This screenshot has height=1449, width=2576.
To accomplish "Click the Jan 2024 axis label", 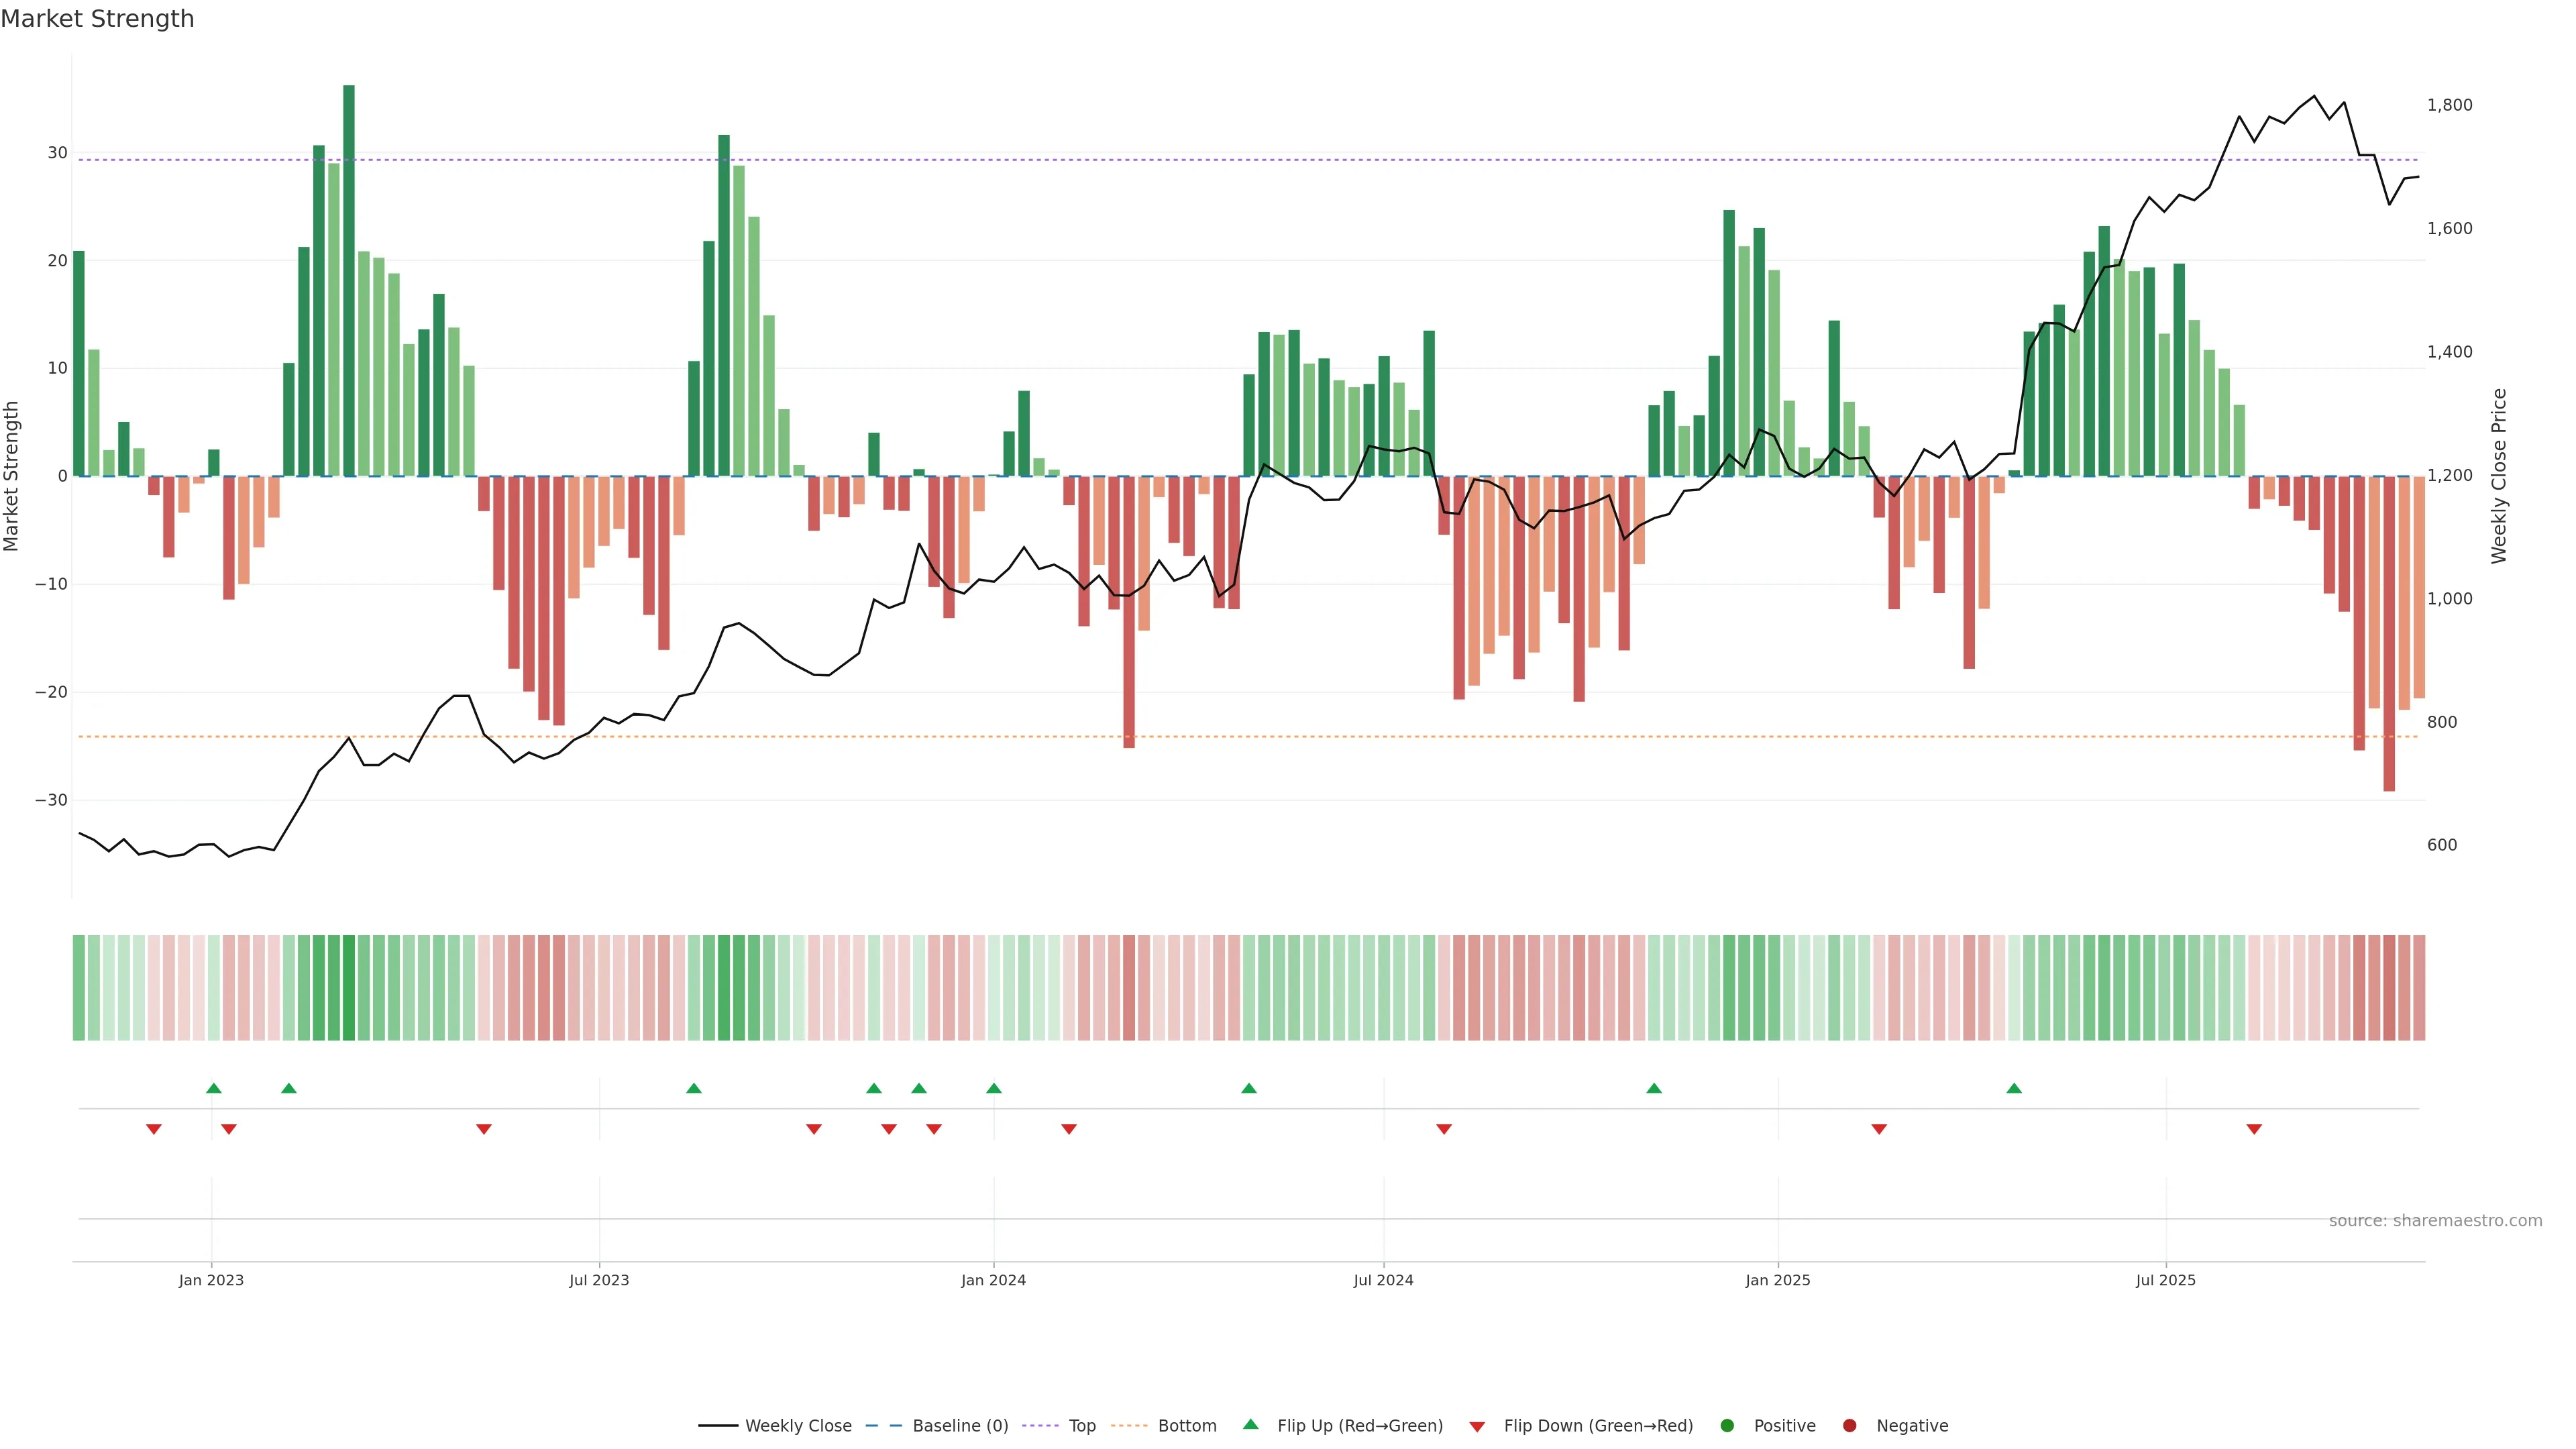I will [993, 1280].
